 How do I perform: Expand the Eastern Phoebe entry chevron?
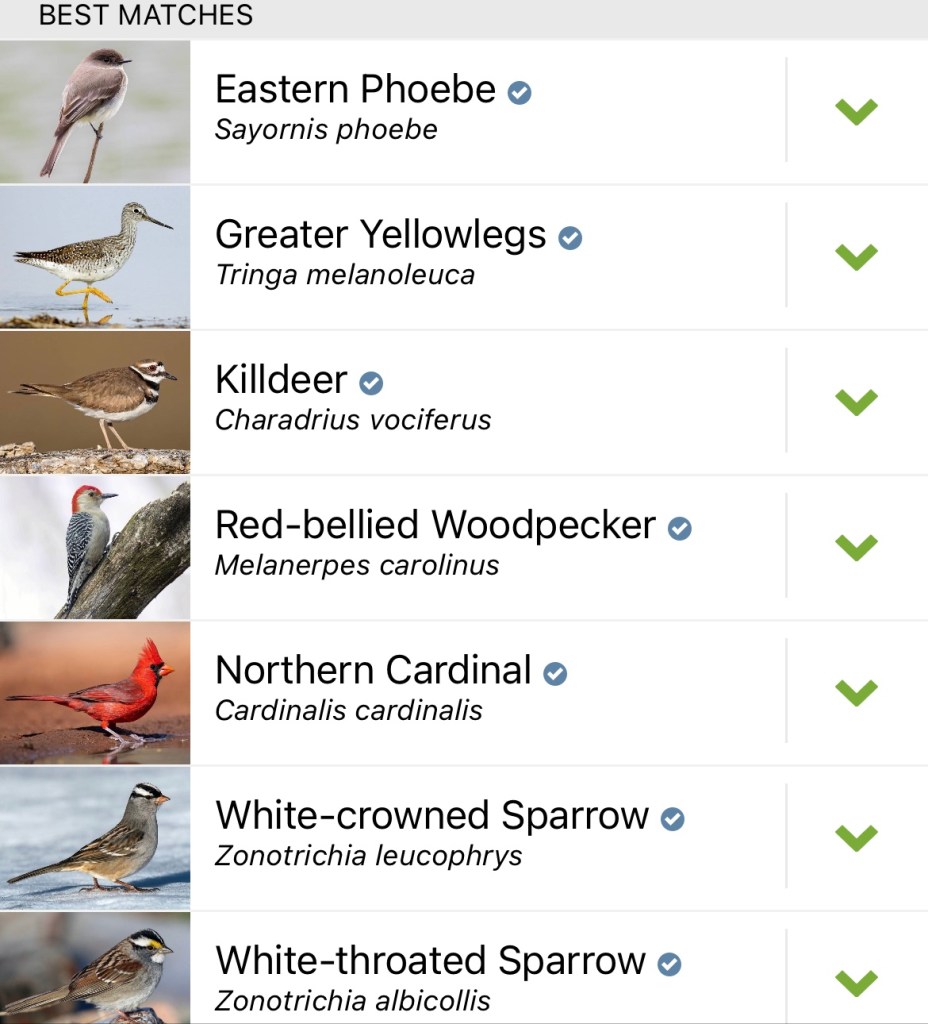point(856,111)
